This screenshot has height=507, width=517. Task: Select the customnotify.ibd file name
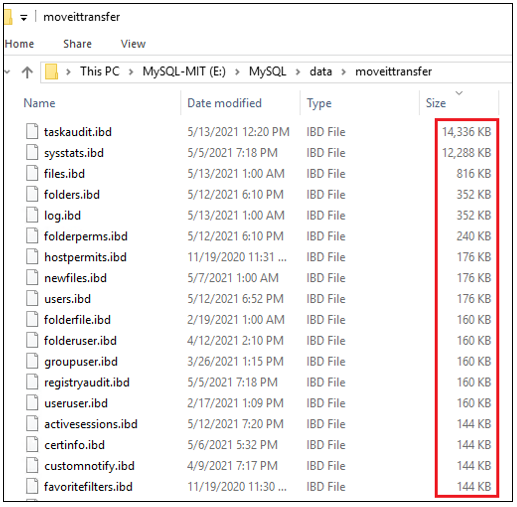(89, 466)
